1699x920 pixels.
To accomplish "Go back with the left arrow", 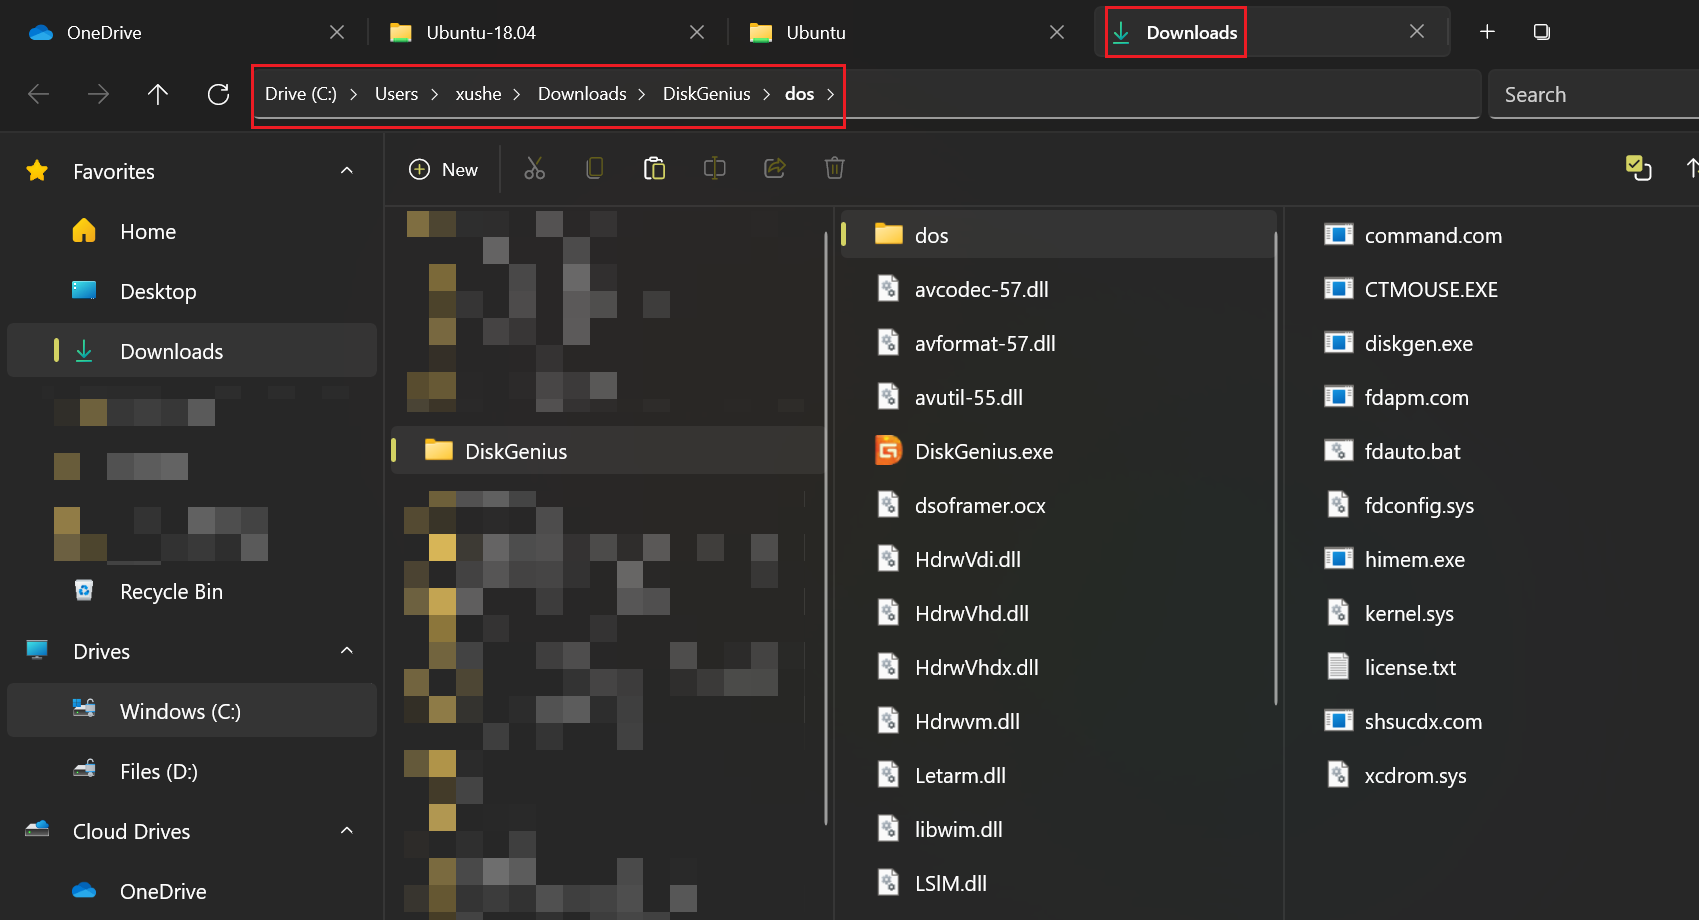I will click(x=39, y=94).
